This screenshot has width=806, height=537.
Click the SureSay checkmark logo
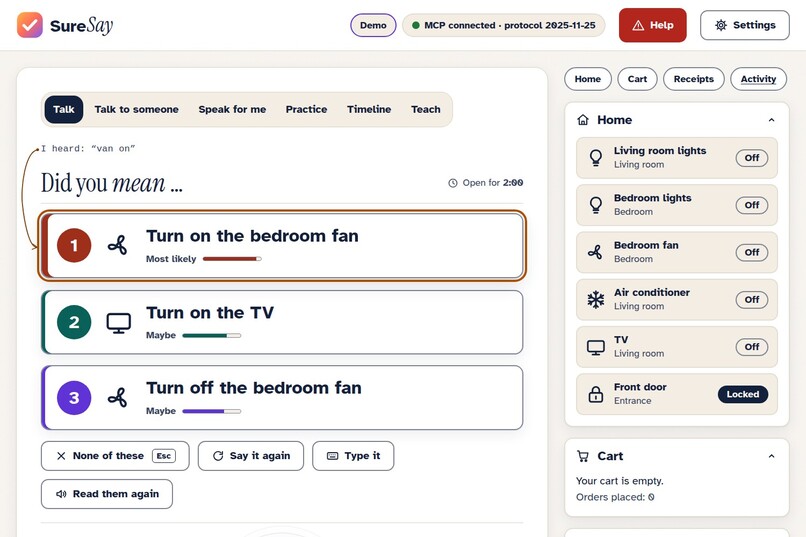[x=30, y=25]
